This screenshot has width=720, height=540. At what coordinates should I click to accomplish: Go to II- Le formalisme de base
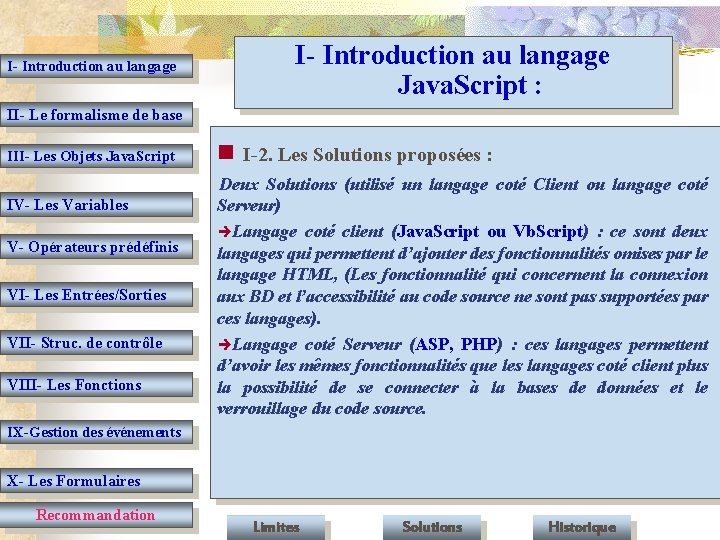tap(96, 115)
